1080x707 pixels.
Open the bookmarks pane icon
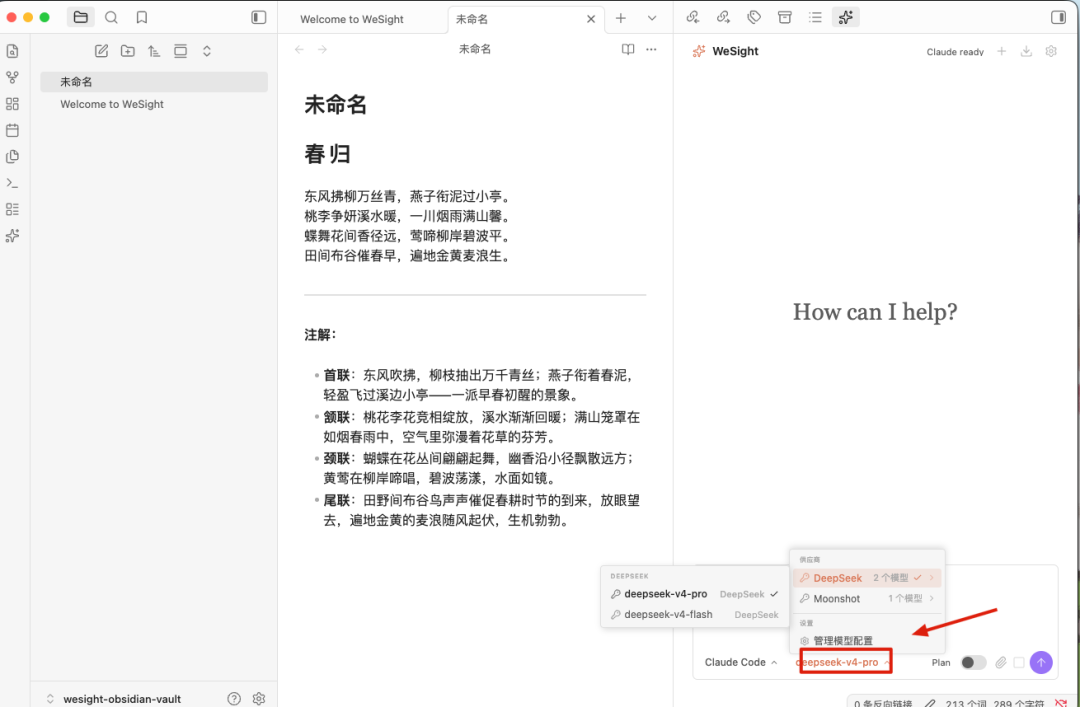pyautogui.click(x=142, y=17)
